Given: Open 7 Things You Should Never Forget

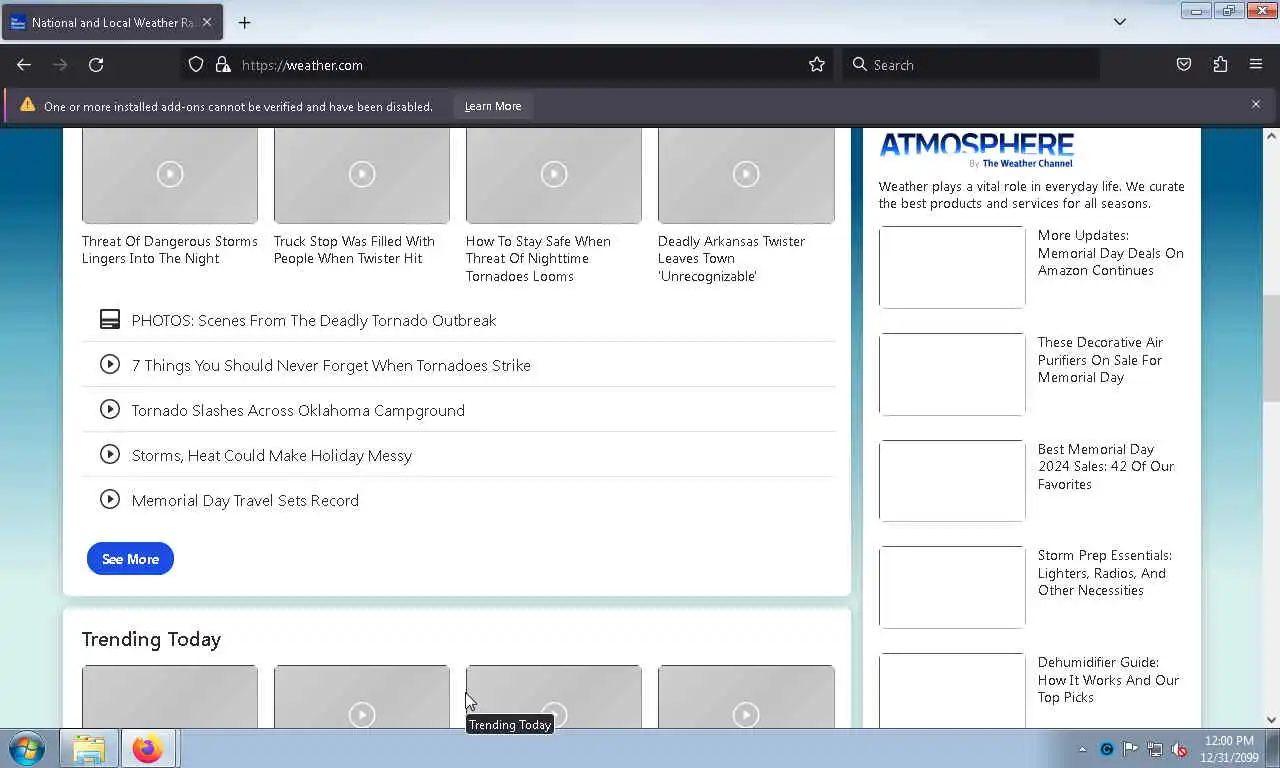Looking at the screenshot, I should (x=331, y=366).
